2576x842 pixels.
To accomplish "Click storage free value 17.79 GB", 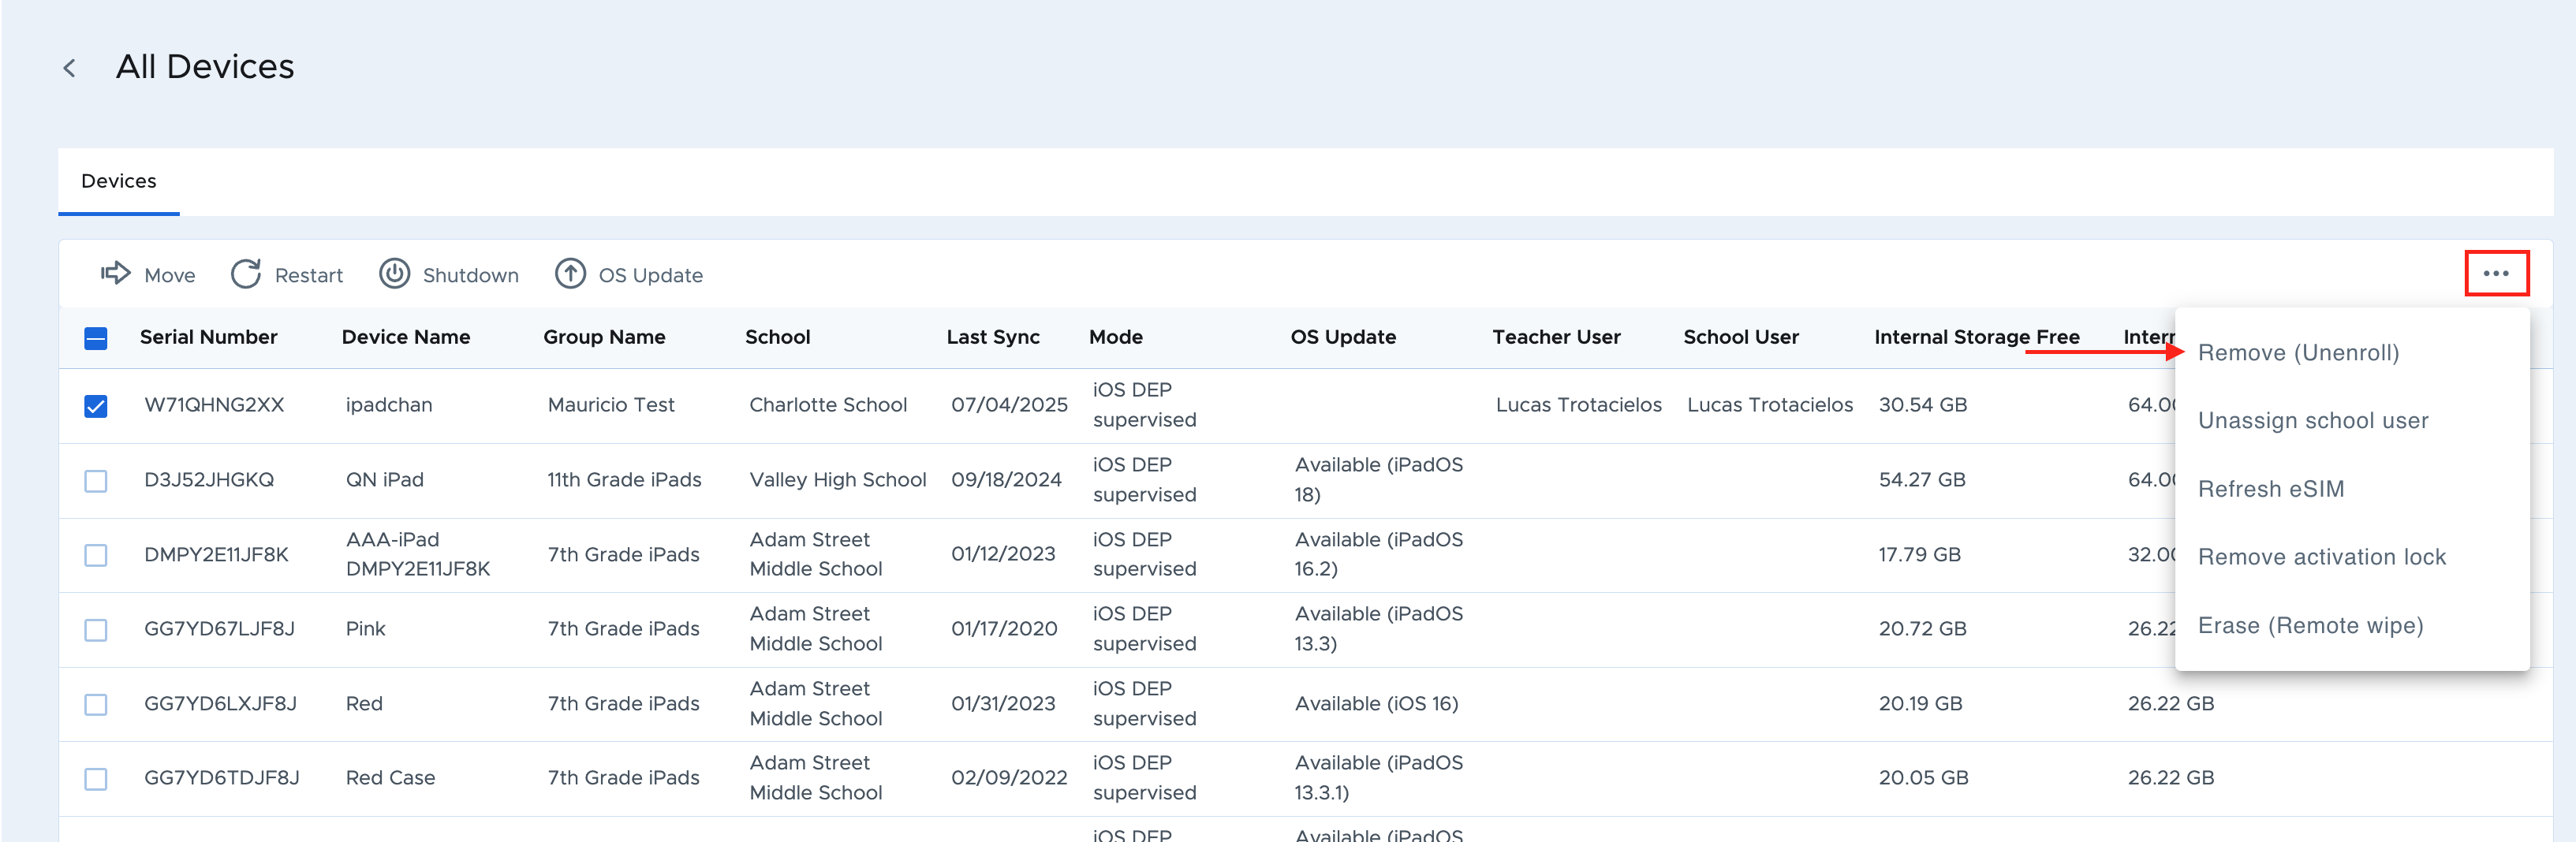I will (x=1919, y=554).
